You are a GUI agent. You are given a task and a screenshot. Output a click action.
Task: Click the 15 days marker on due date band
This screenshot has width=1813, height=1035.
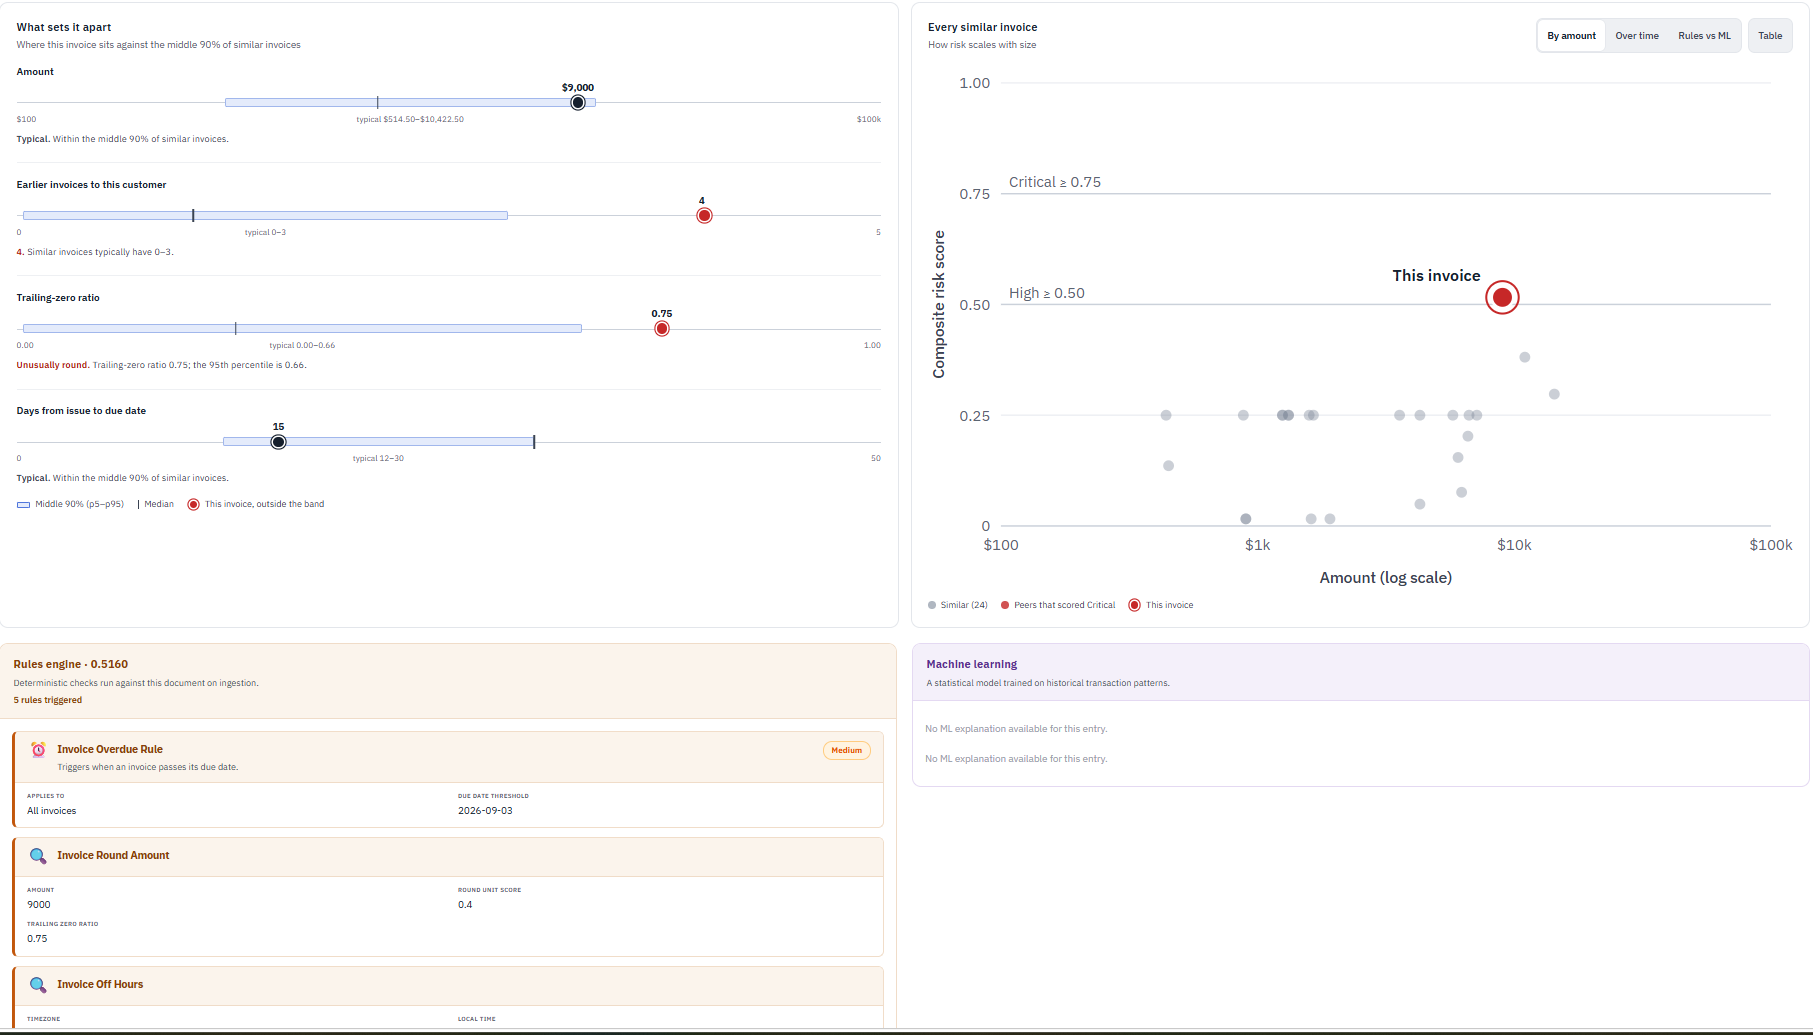[x=279, y=442]
